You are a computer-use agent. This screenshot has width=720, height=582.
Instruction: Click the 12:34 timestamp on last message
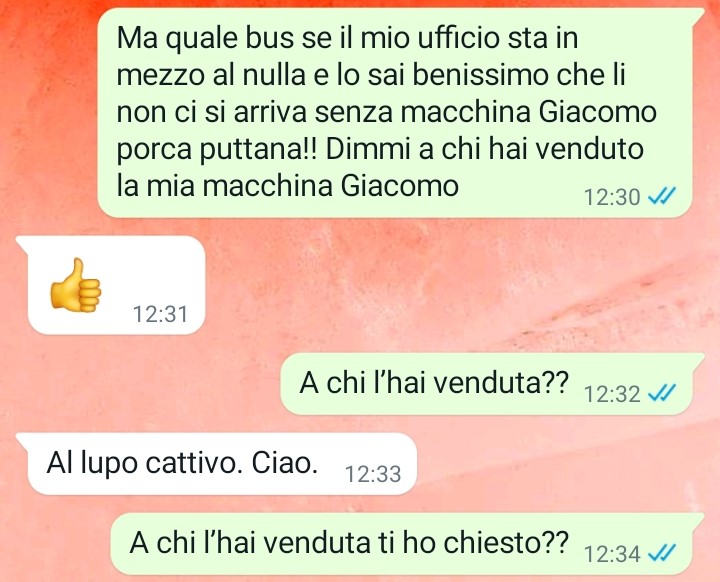pos(612,554)
